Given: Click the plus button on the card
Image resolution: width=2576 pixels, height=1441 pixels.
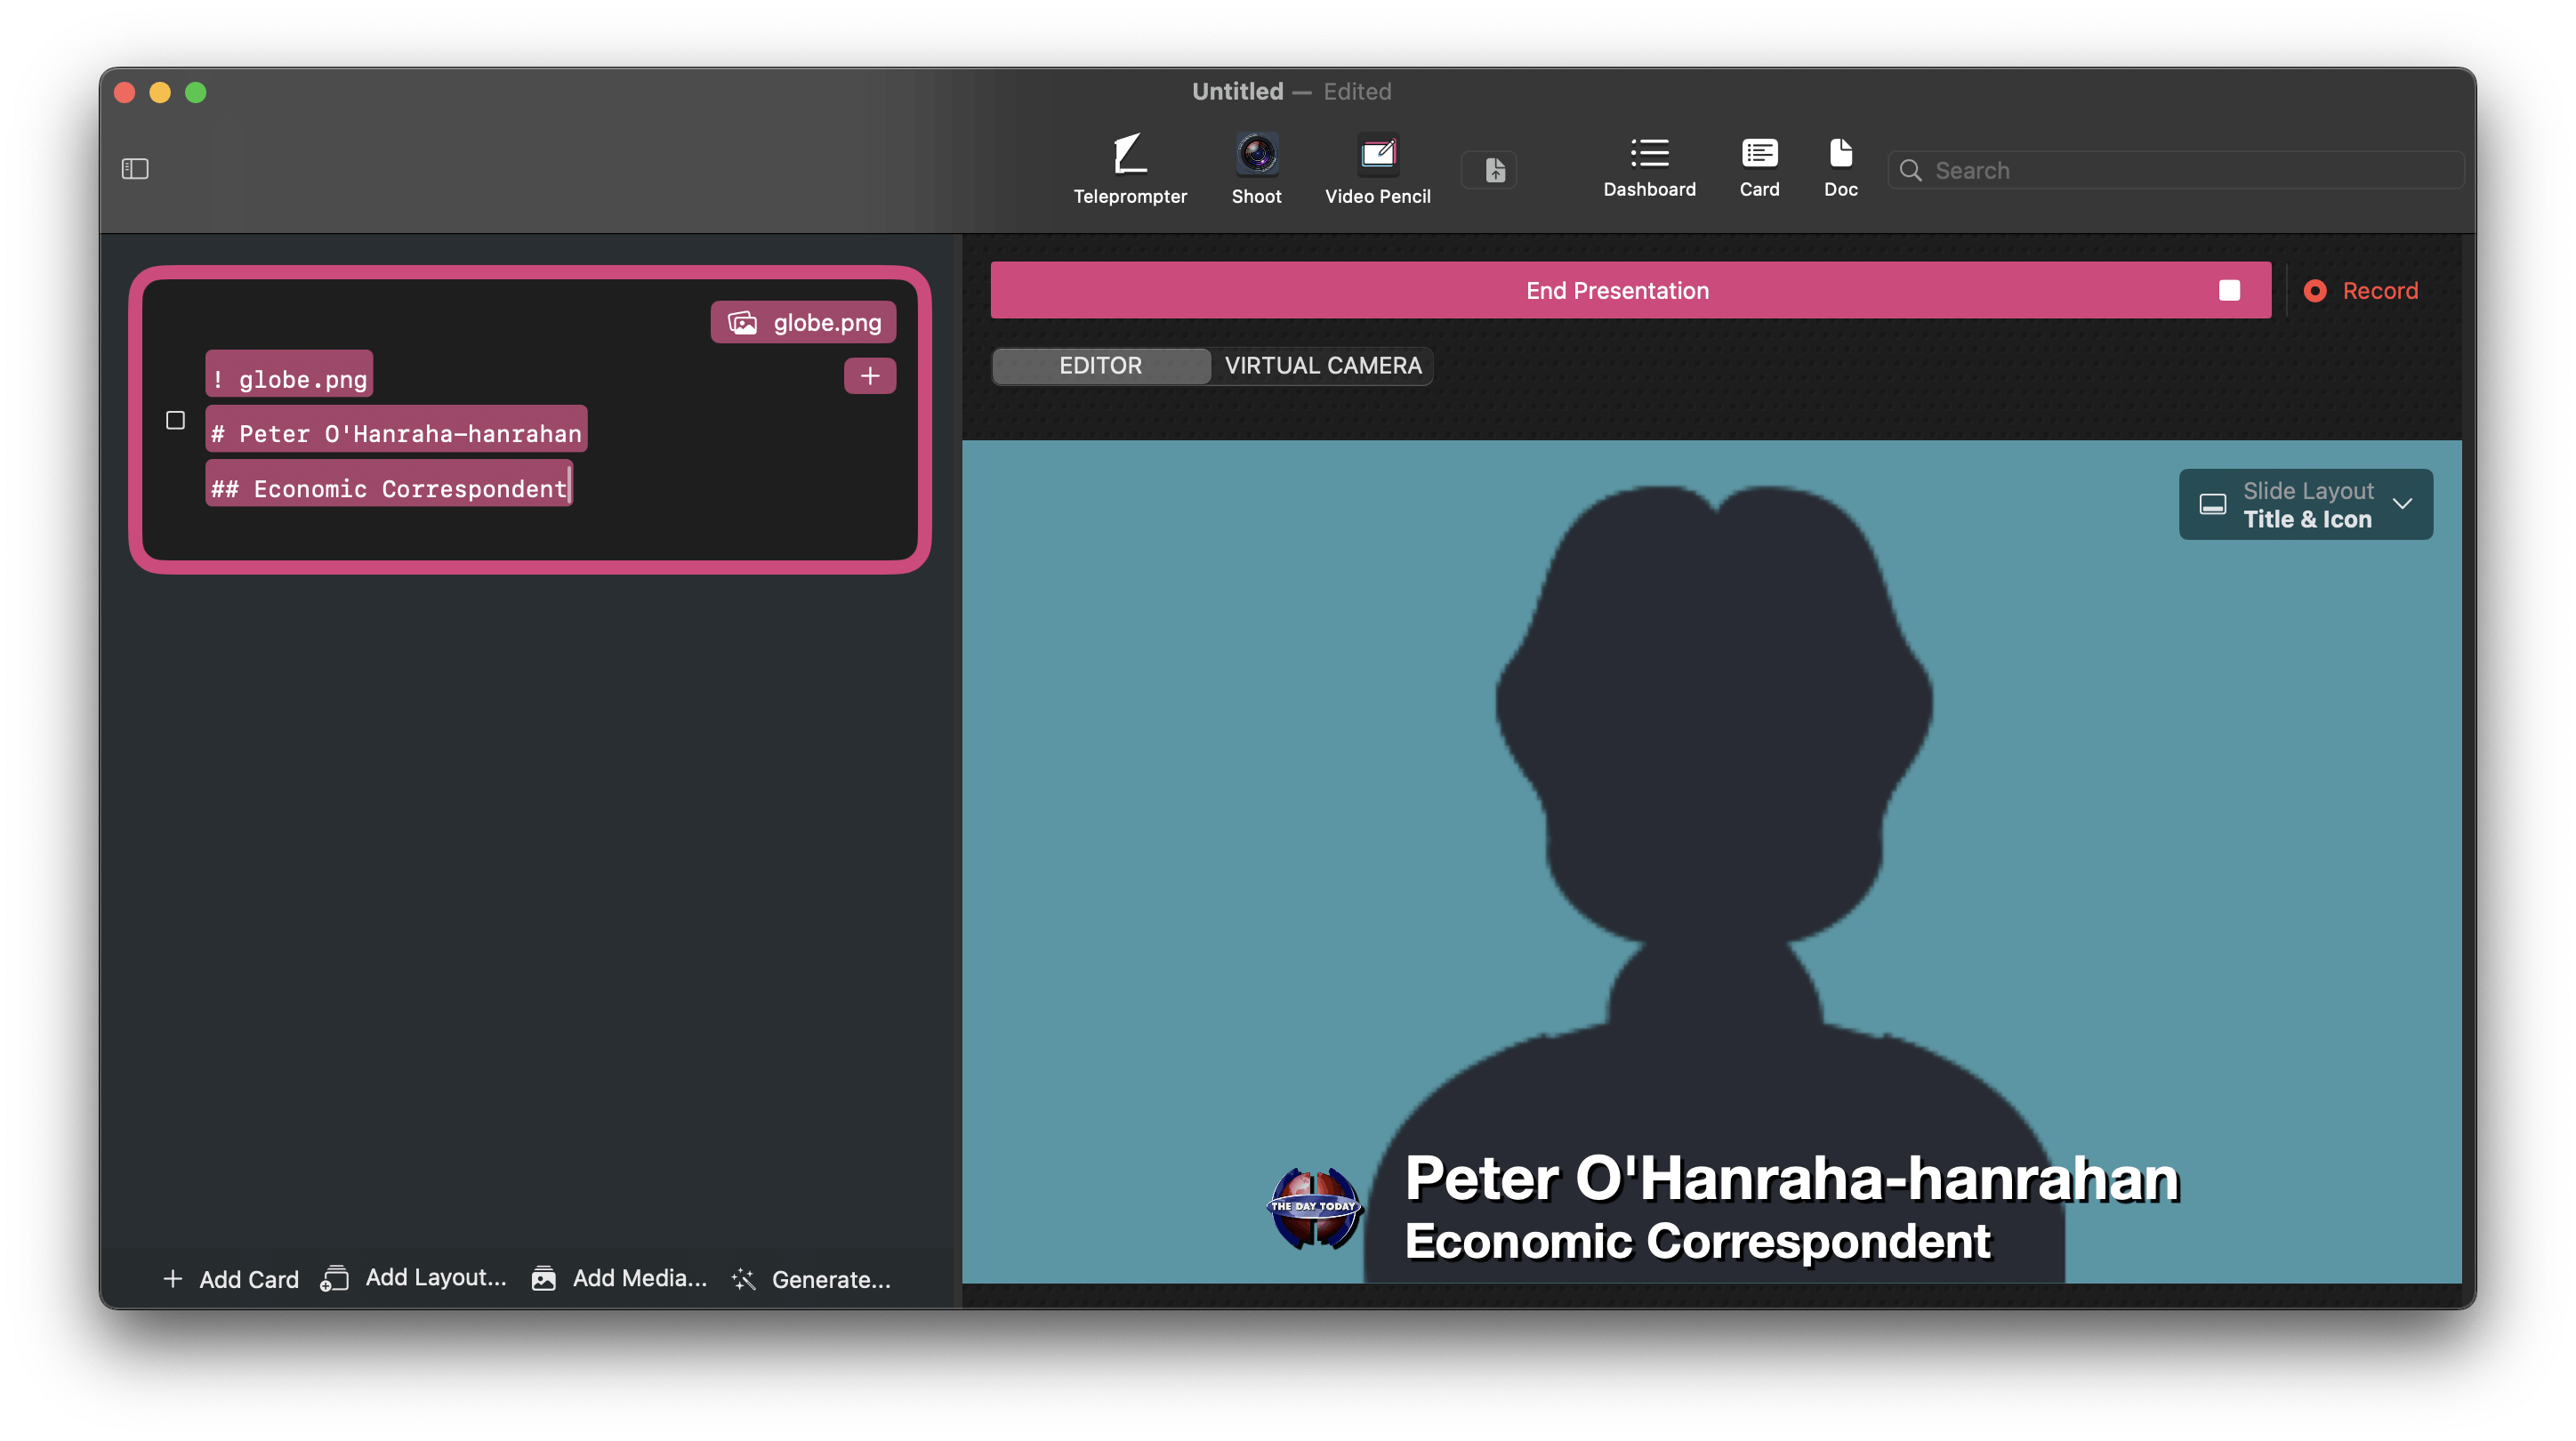Looking at the screenshot, I should (x=869, y=376).
